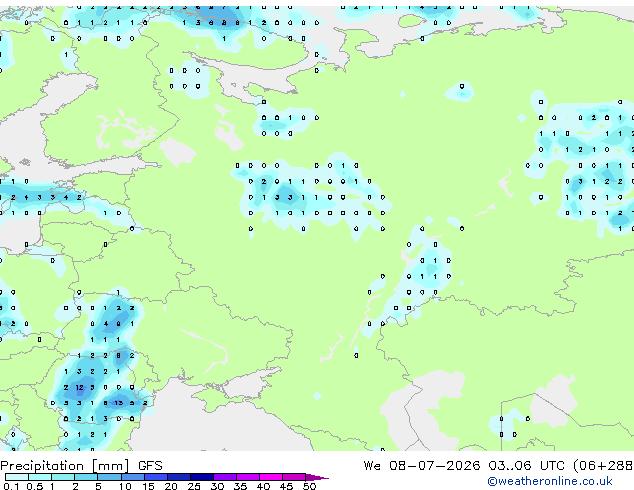The image size is (634, 490).
Task: Select the 35–40 mm legend color swatch
Action: [x=248, y=477]
